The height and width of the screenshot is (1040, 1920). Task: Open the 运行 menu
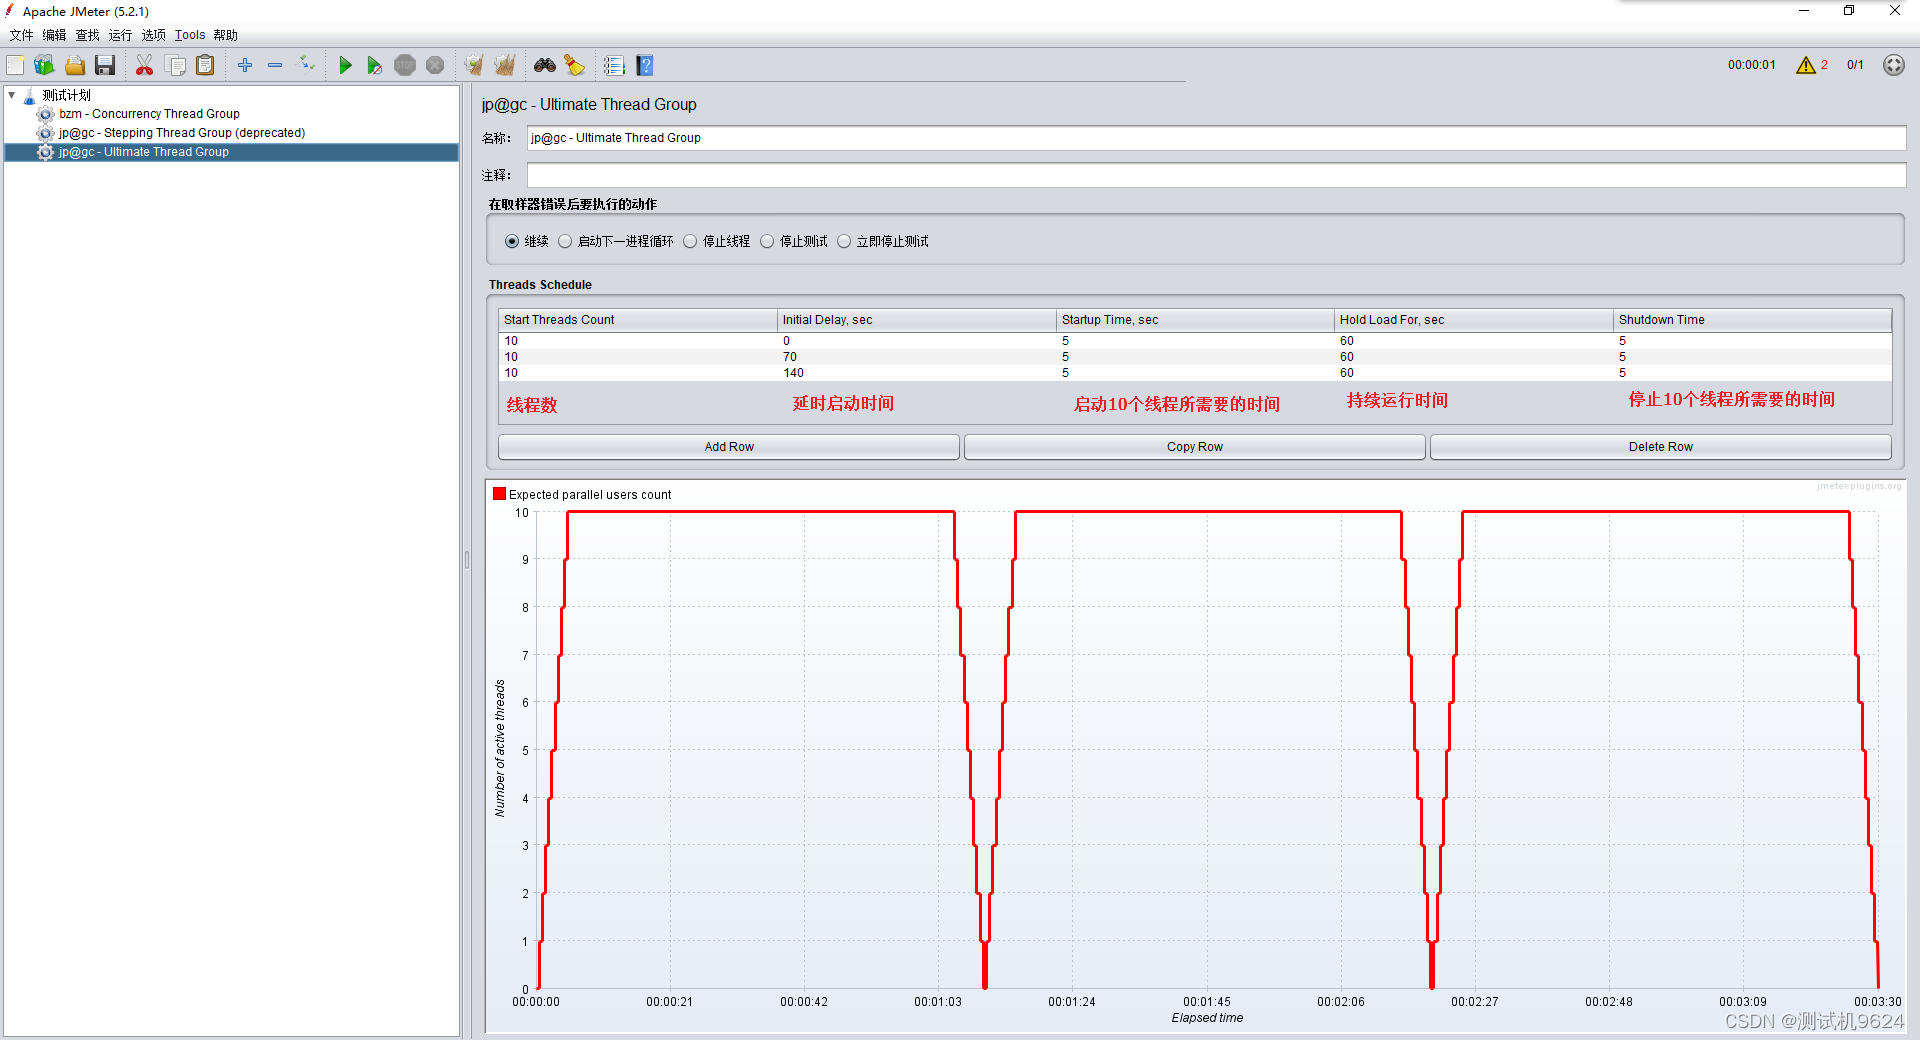coord(120,35)
